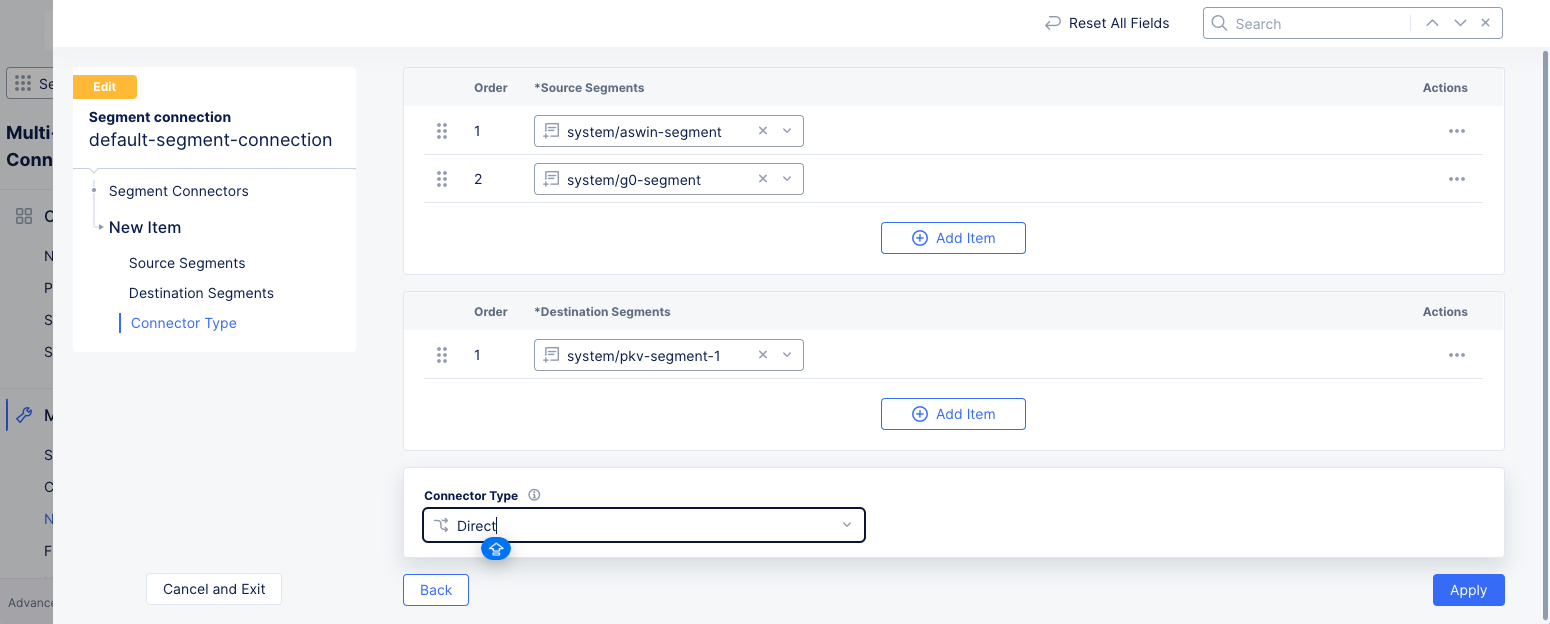
Task: Click drag handle for g0-segment row
Action: [x=441, y=179]
